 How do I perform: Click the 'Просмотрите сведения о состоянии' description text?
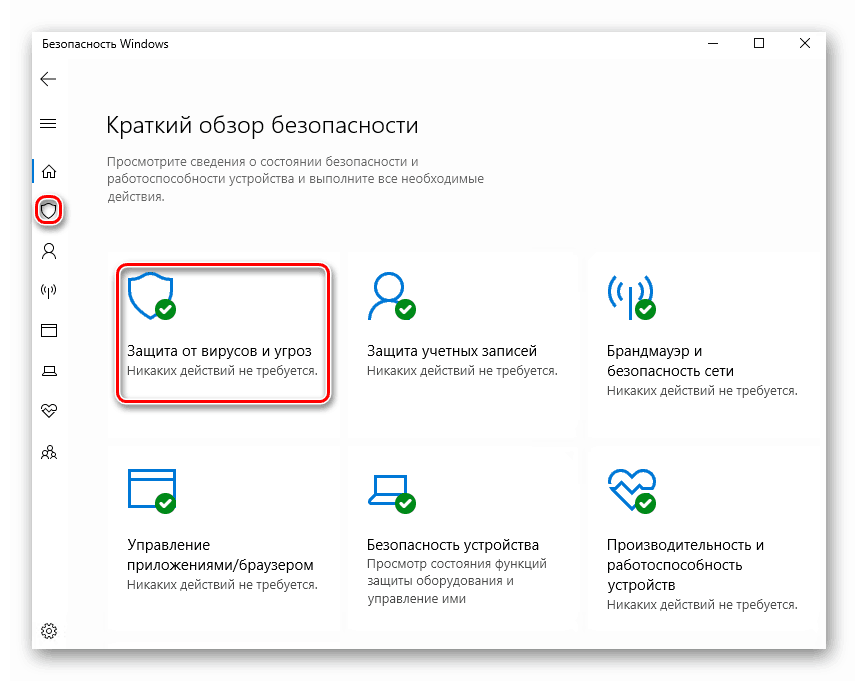tap(295, 179)
